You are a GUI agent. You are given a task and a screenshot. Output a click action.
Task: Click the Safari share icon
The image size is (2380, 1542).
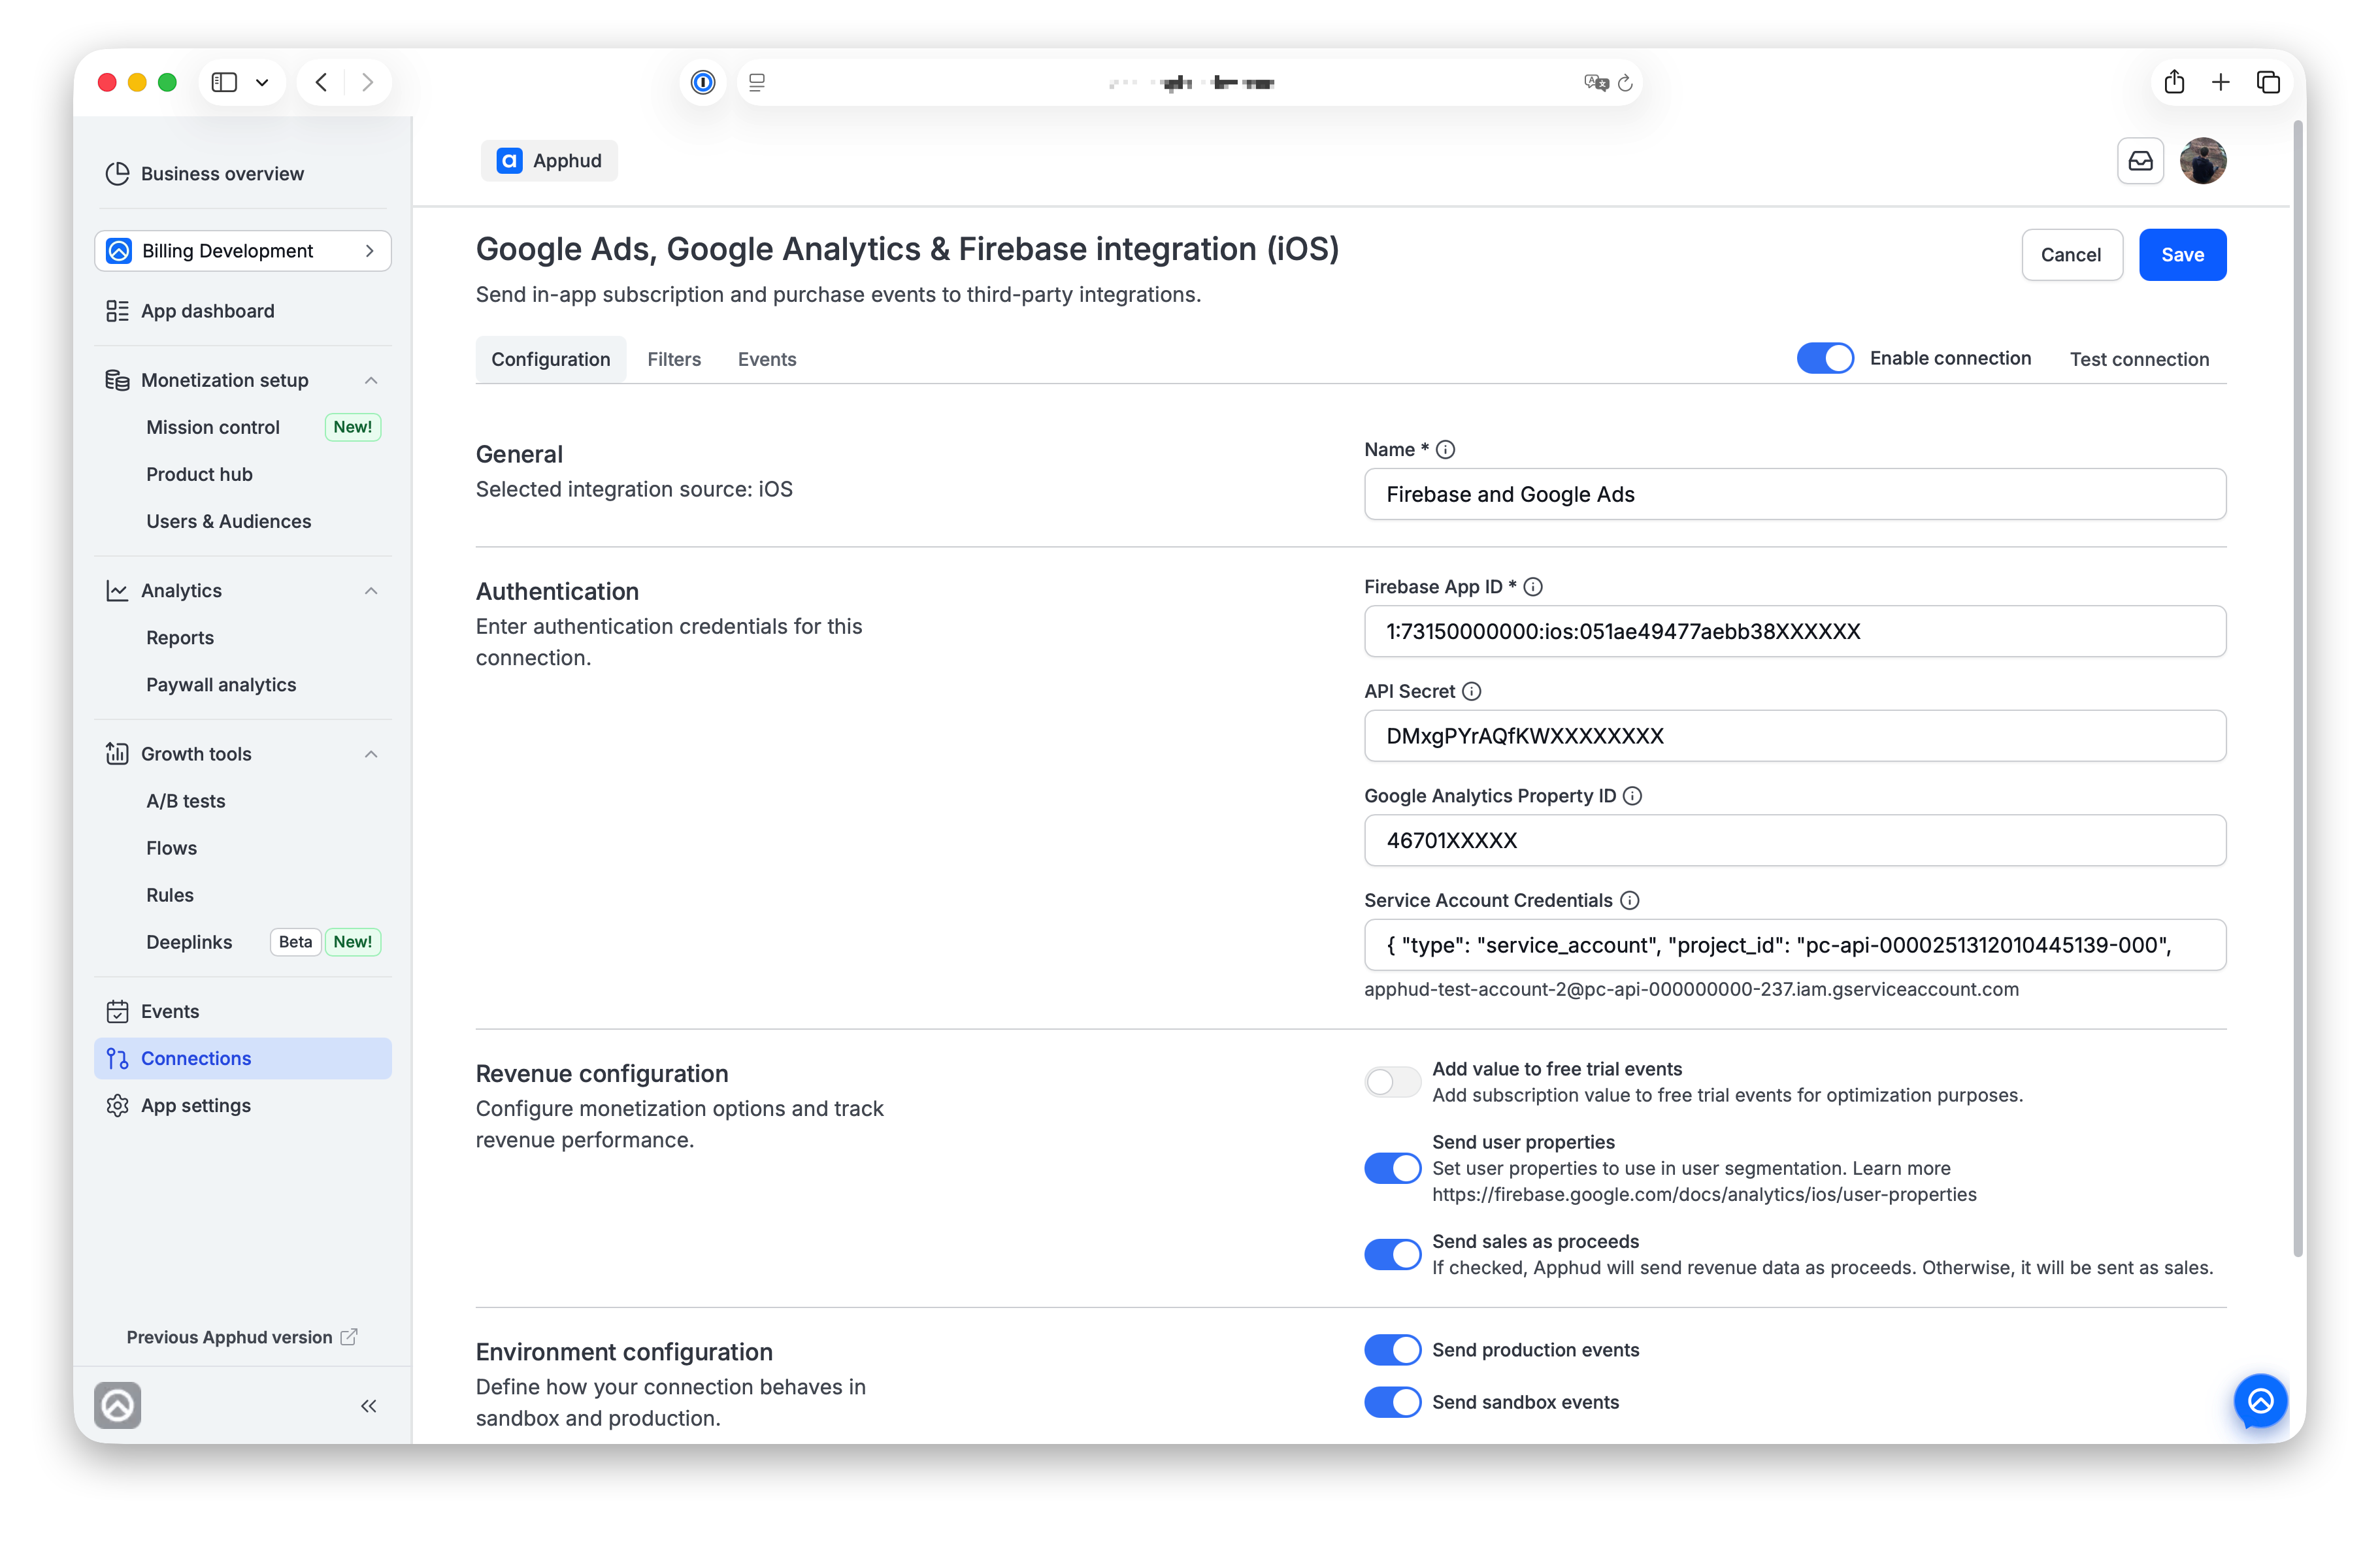tap(2174, 82)
